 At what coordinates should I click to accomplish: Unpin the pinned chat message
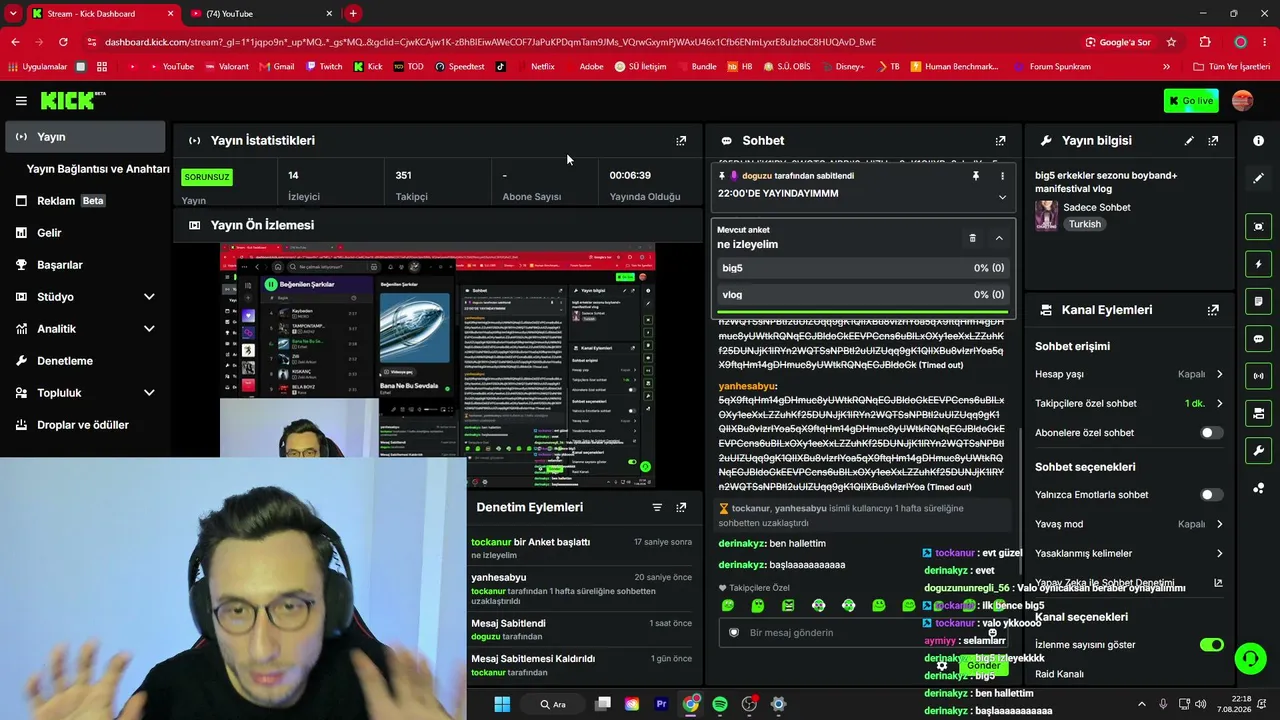click(x=976, y=176)
